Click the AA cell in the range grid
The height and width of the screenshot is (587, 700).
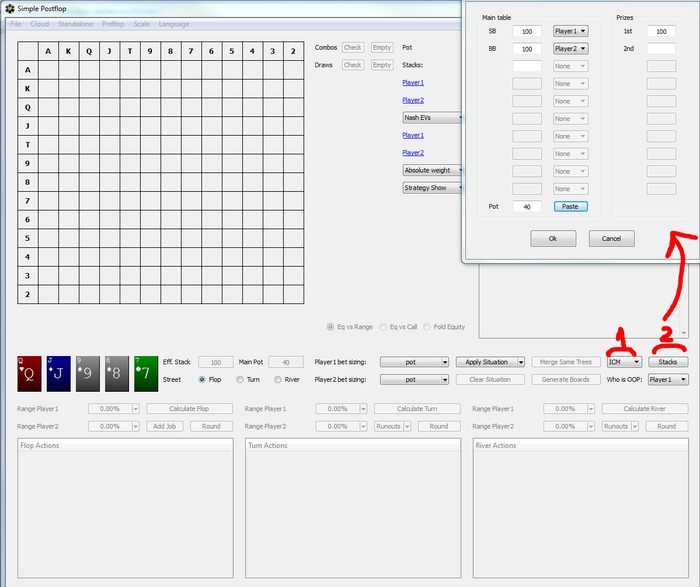click(x=48, y=70)
